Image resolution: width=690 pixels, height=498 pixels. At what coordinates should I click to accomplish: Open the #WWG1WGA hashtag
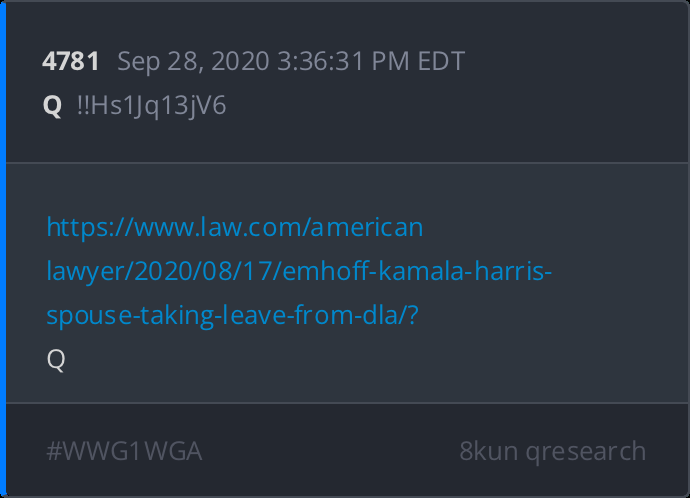coord(125,451)
